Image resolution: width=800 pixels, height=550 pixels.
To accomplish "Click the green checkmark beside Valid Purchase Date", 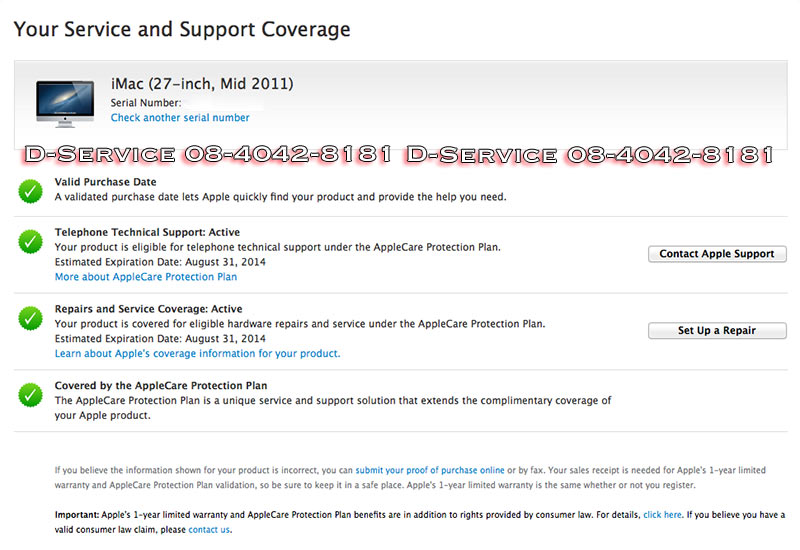I will coord(31,190).
